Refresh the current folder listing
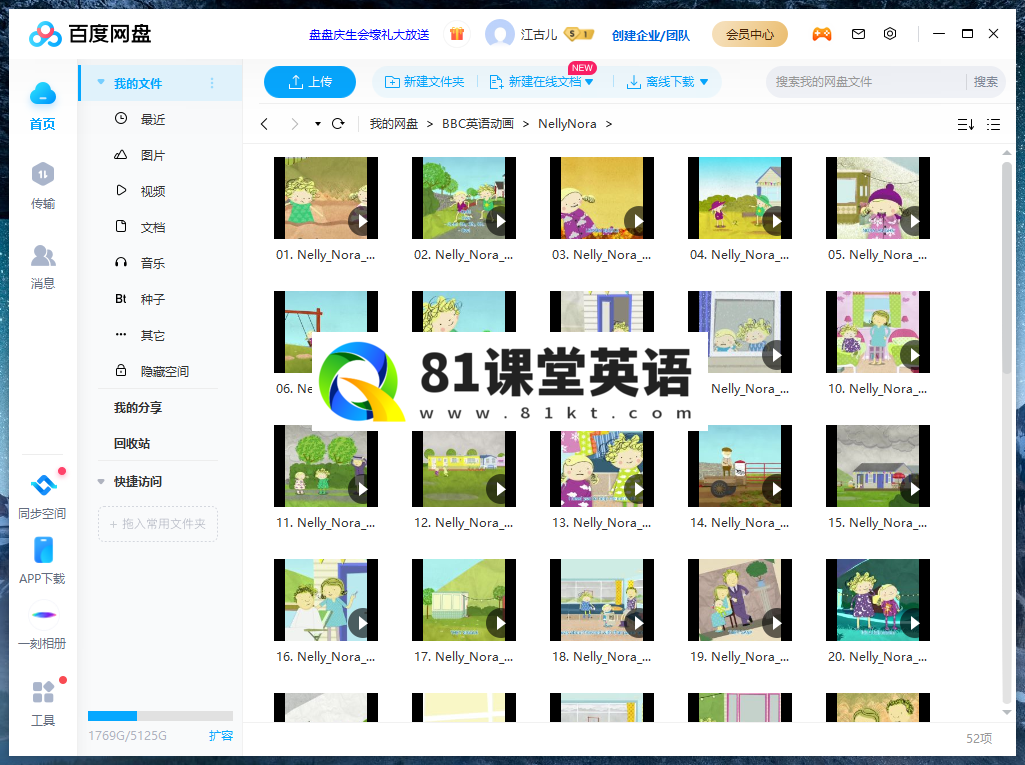Image resolution: width=1025 pixels, height=765 pixels. pos(338,124)
